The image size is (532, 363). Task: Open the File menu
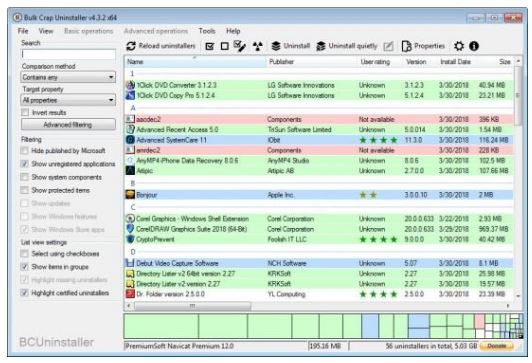click(x=23, y=31)
